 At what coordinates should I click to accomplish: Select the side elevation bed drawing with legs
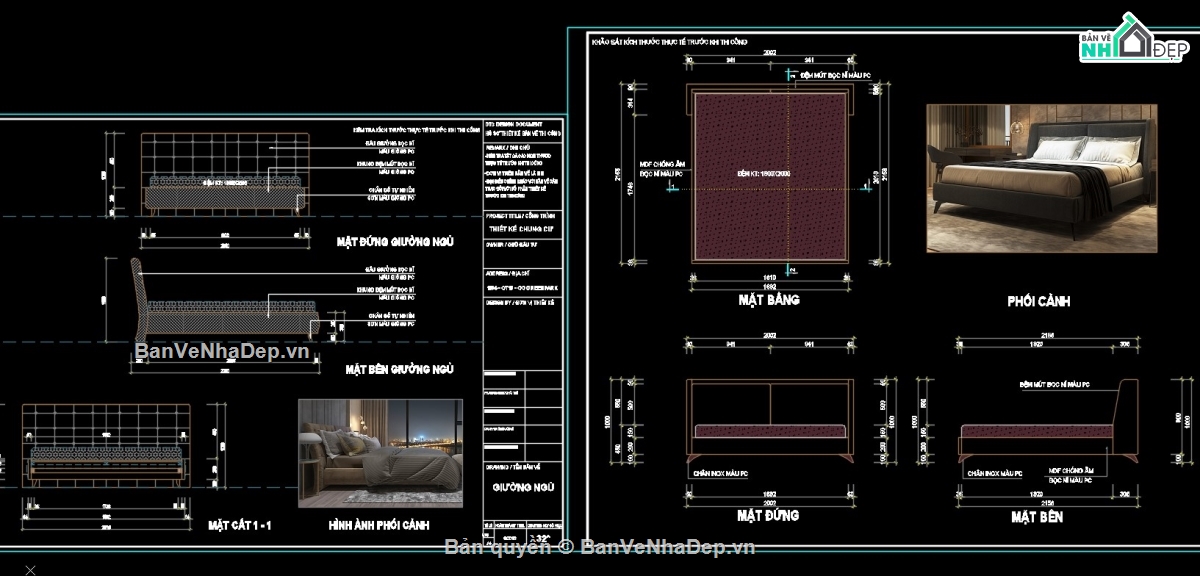(x=1046, y=422)
